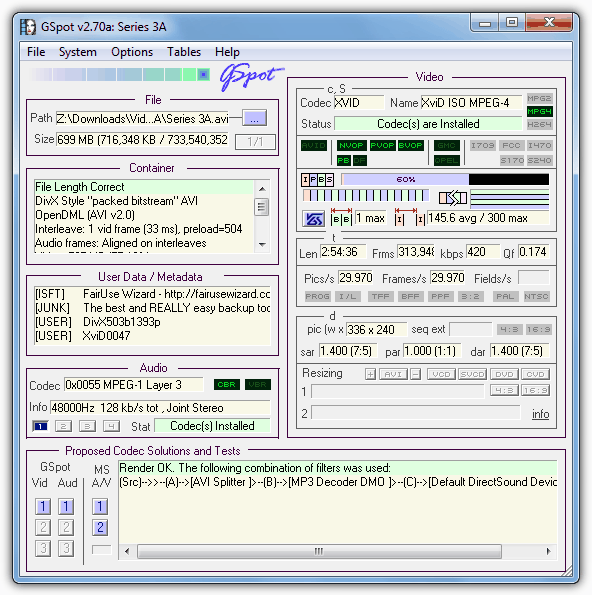Screen dimensions: 592x595
Task: Click the I709 colorimetry indicator
Action: (483, 145)
